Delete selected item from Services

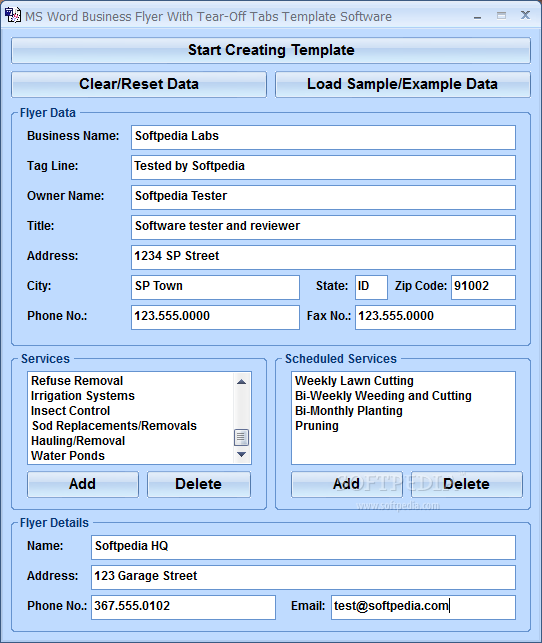(x=199, y=484)
